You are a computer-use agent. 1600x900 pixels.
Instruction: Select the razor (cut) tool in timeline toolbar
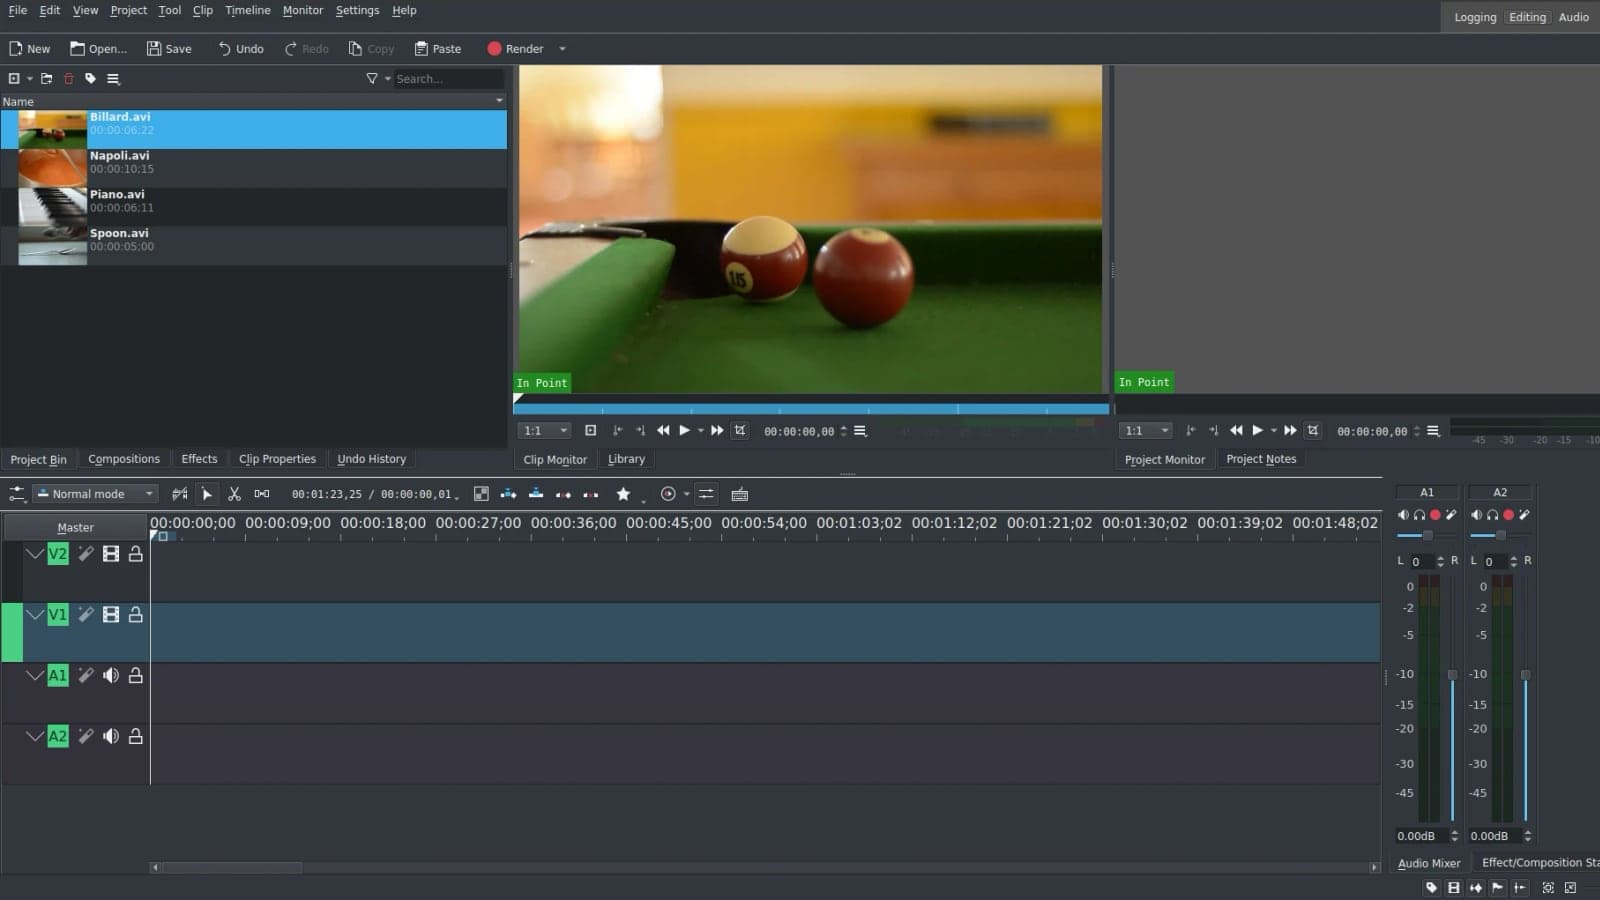pyautogui.click(x=234, y=494)
